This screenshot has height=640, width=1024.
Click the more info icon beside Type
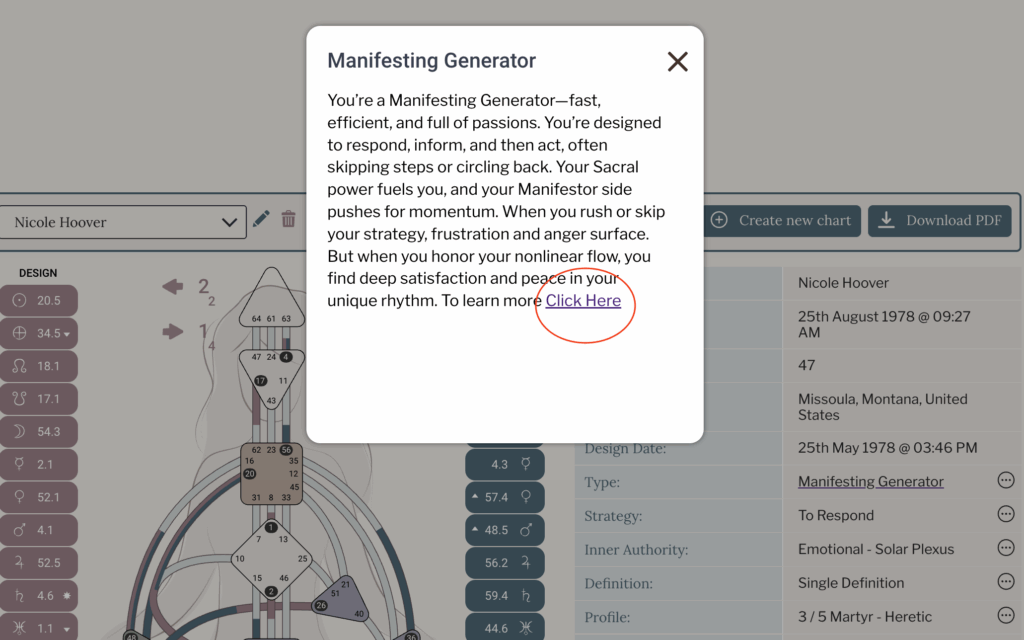coord(1005,481)
